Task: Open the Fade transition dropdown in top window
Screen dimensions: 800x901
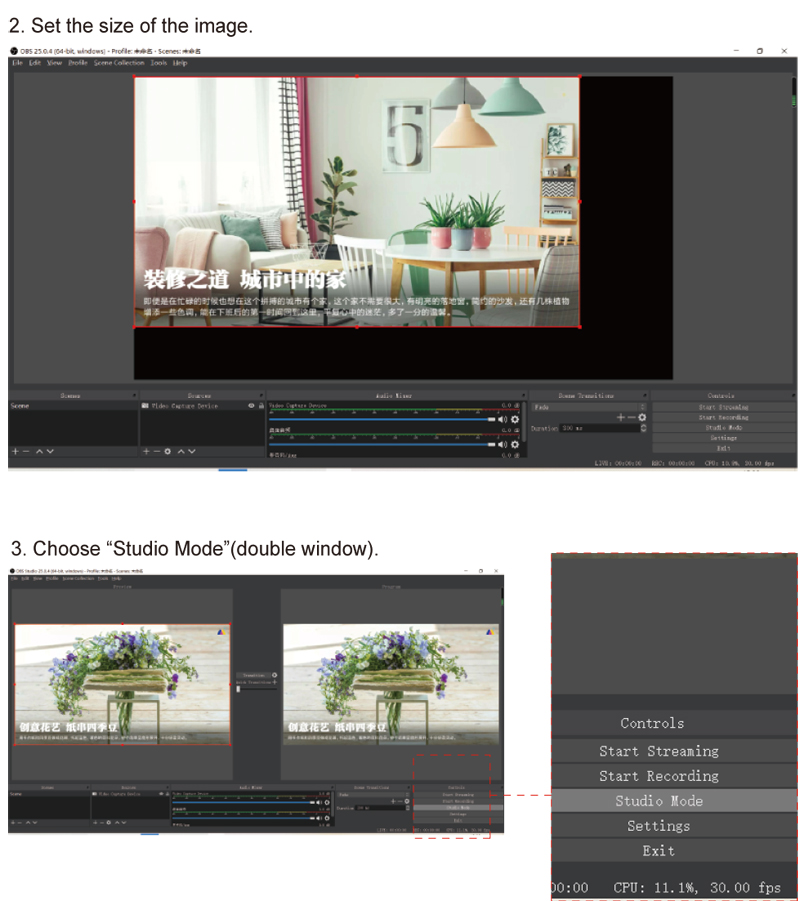Action: pos(589,407)
